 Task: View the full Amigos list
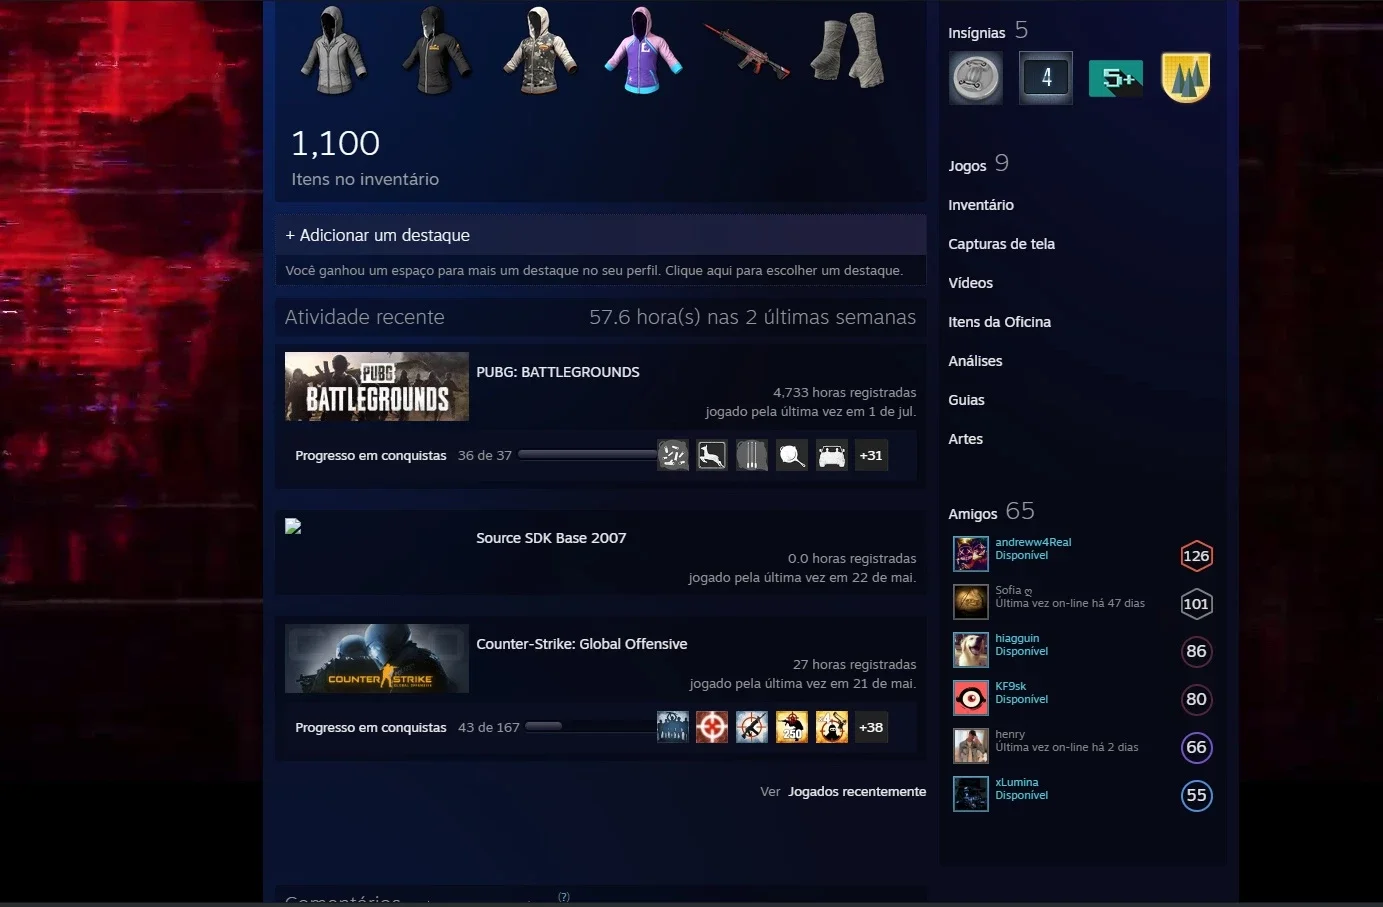(973, 514)
